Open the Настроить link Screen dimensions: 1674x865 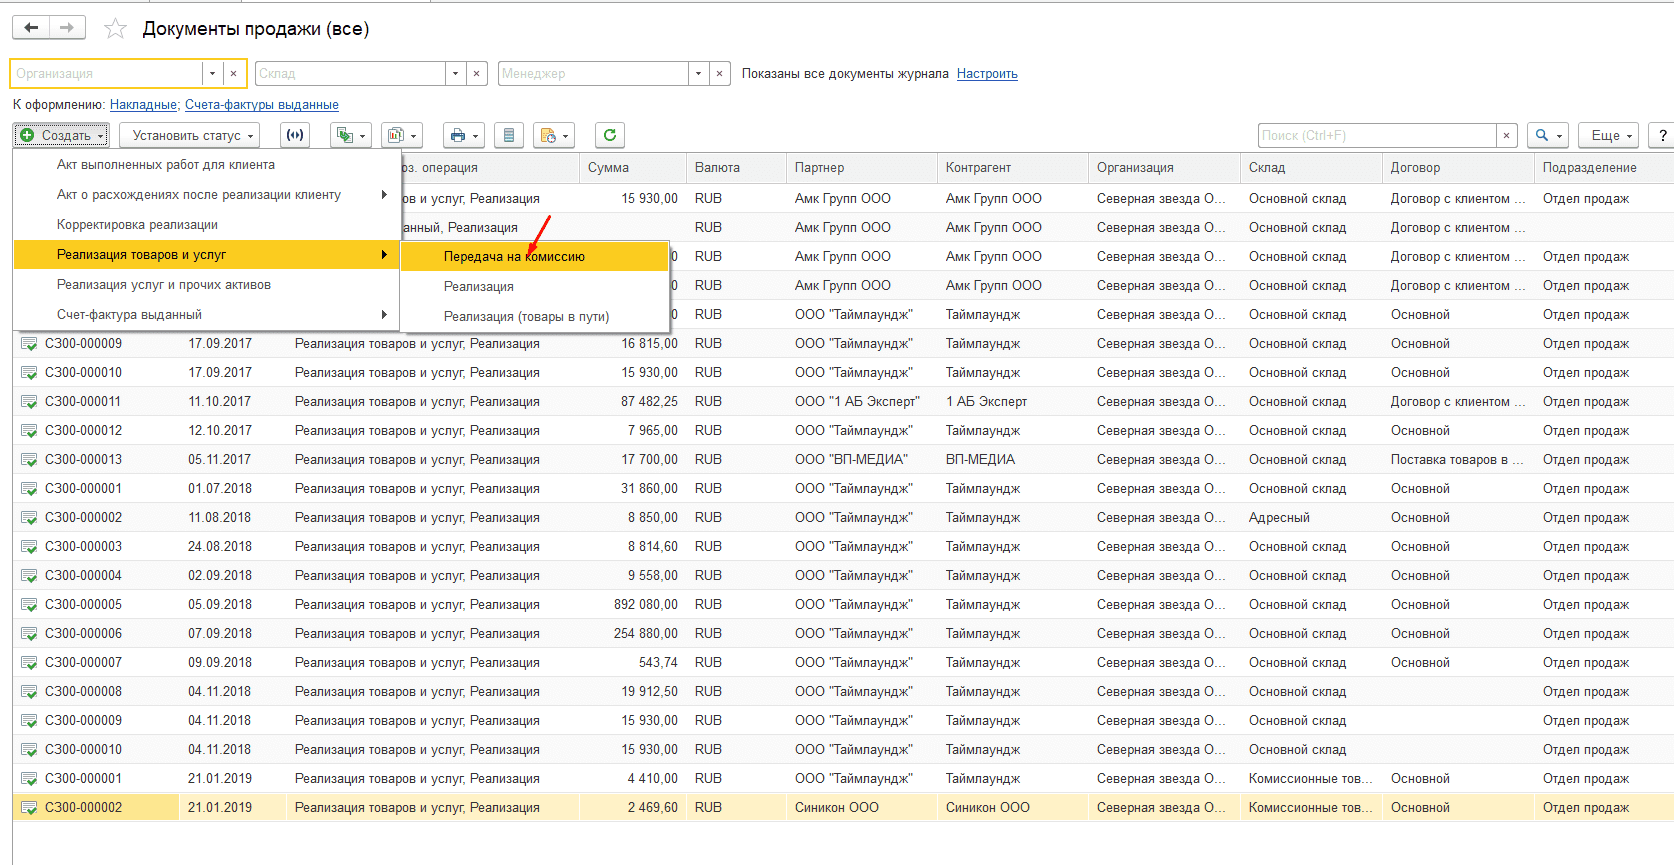pyautogui.click(x=987, y=74)
